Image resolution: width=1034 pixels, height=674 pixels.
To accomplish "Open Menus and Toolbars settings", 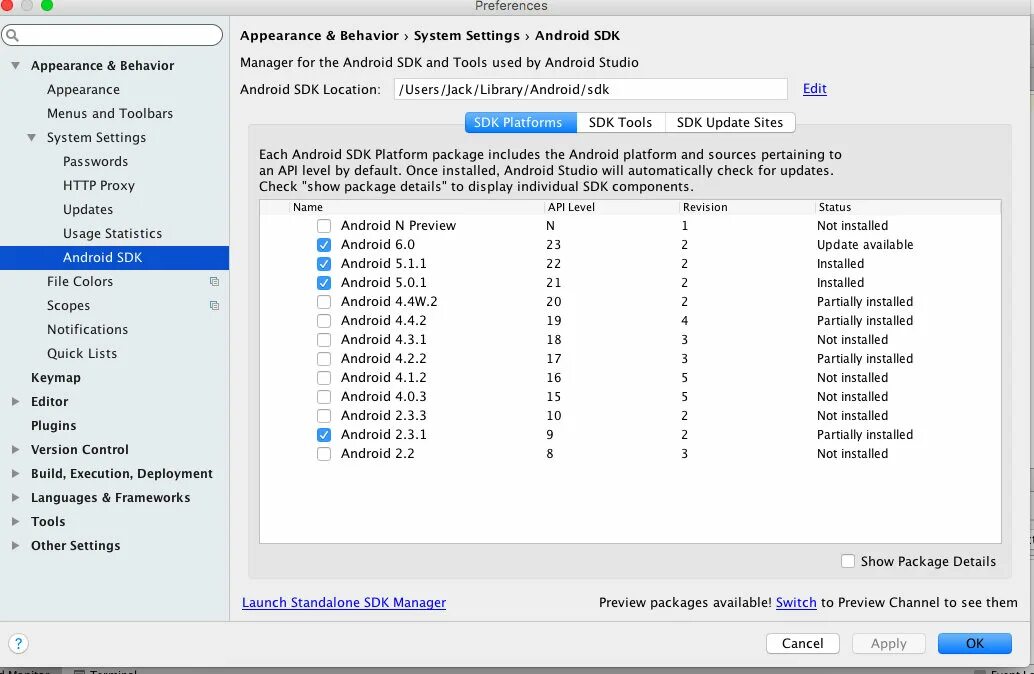I will pos(109,113).
